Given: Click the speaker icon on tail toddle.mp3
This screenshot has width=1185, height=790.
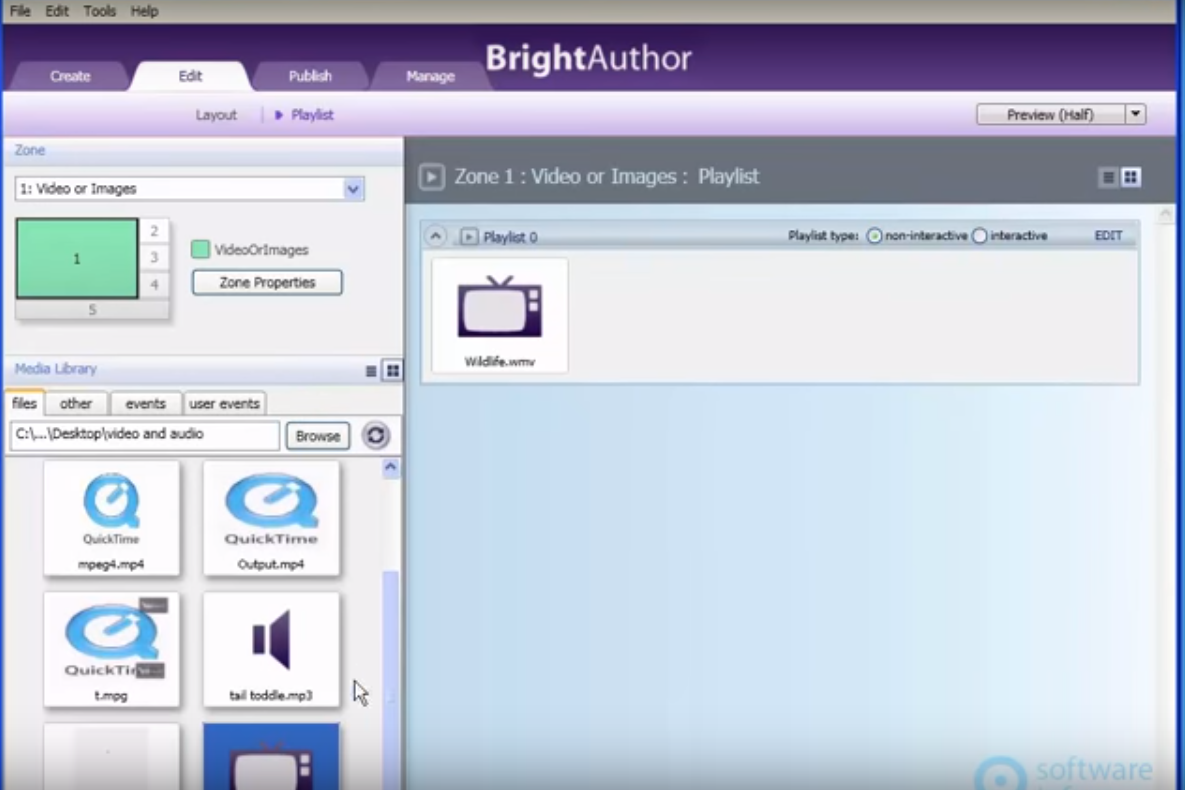Looking at the screenshot, I should point(271,638).
